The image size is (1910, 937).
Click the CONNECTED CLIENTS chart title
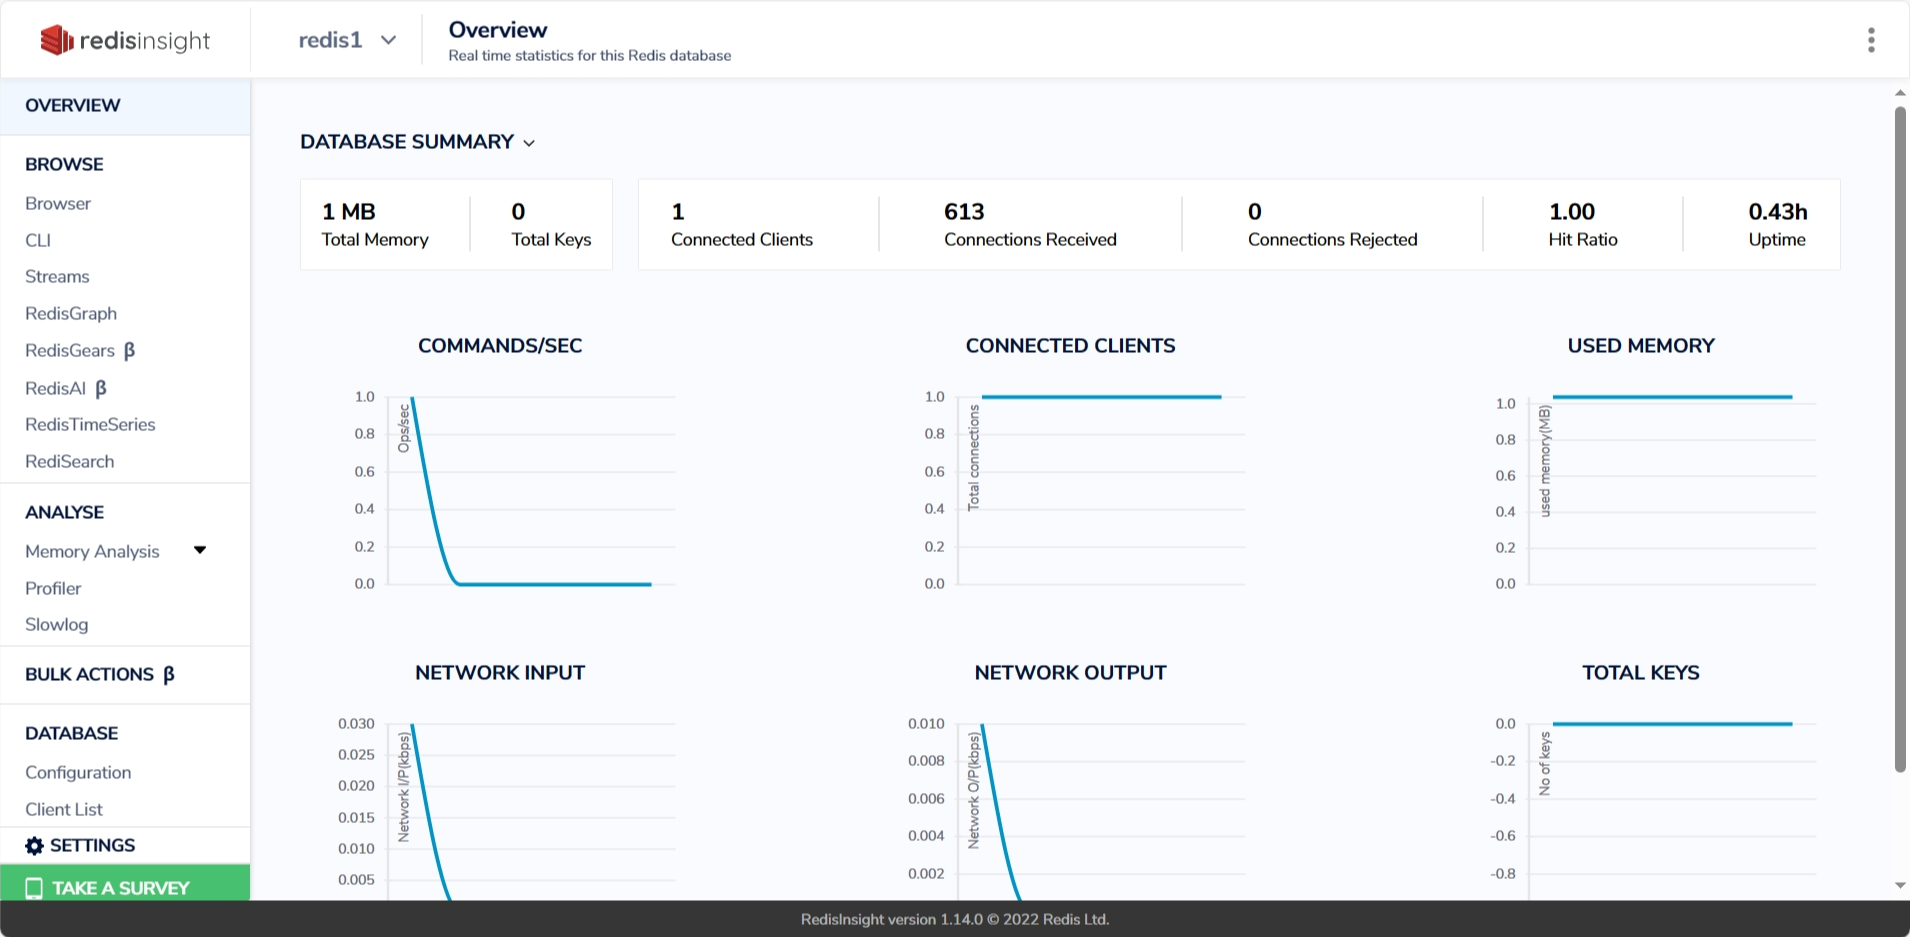tap(1070, 346)
